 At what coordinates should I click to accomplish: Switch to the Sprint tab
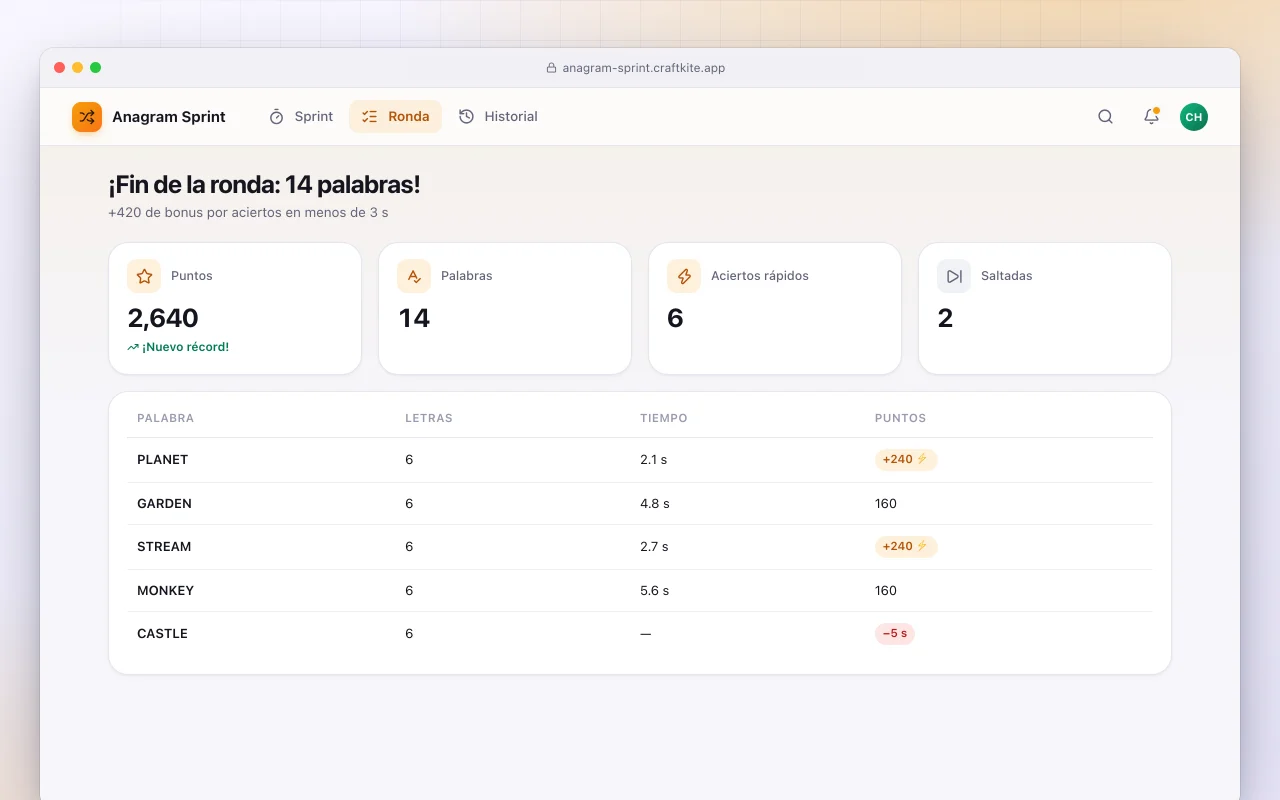point(301,117)
